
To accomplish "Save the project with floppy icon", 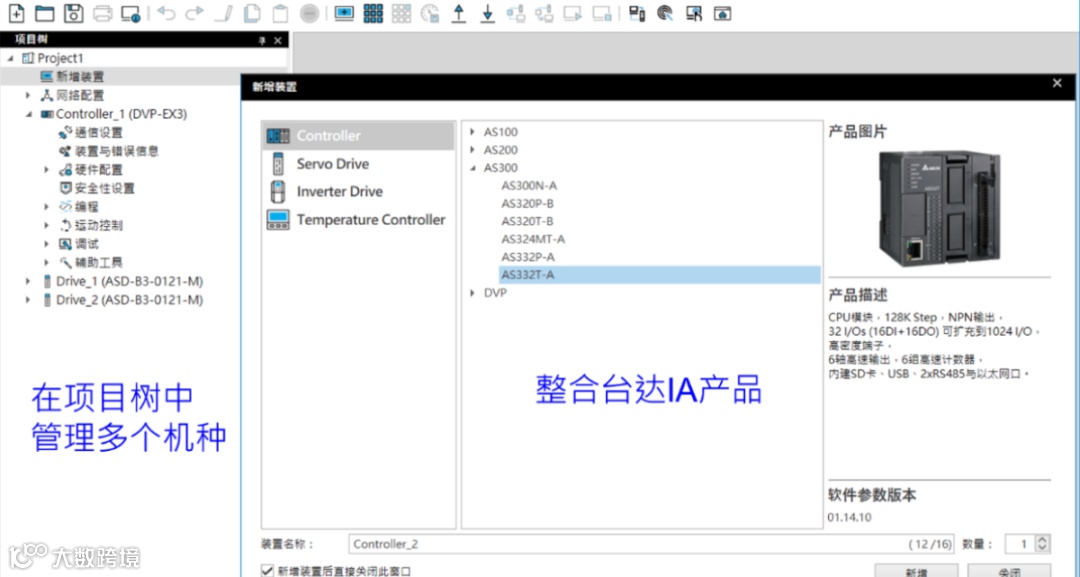I will [x=74, y=13].
